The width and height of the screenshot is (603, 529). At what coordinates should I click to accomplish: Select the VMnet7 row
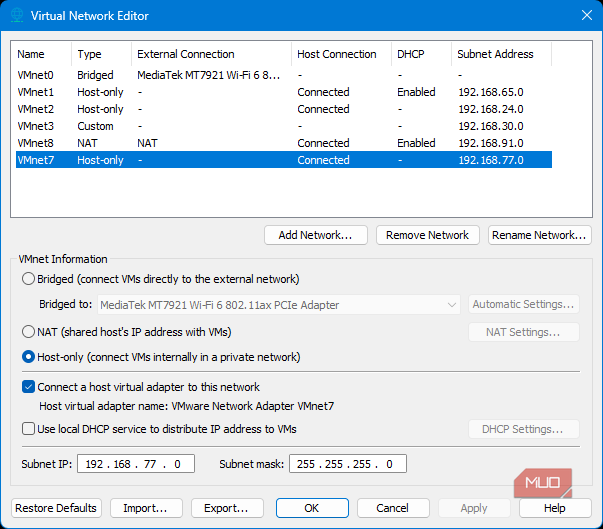[x=284, y=160]
